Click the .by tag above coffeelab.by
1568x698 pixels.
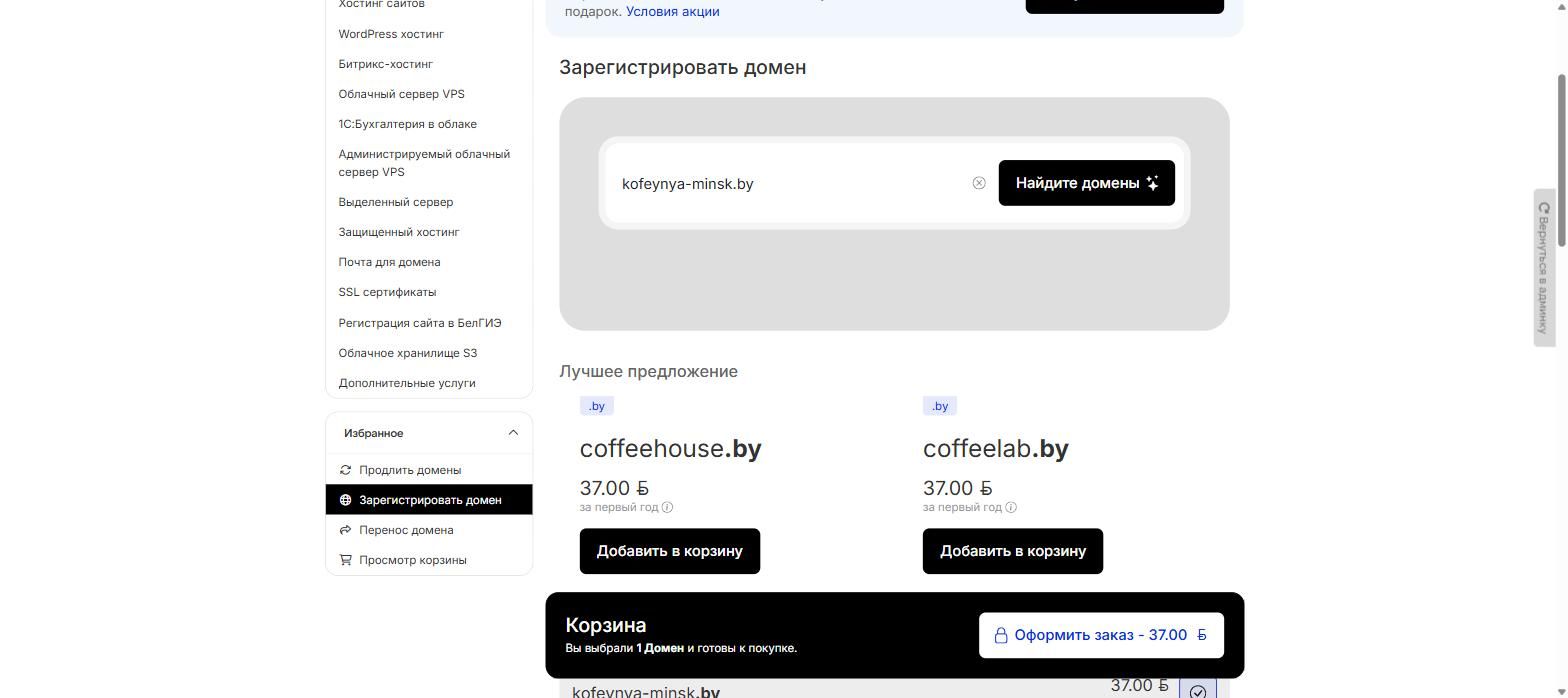click(x=940, y=406)
